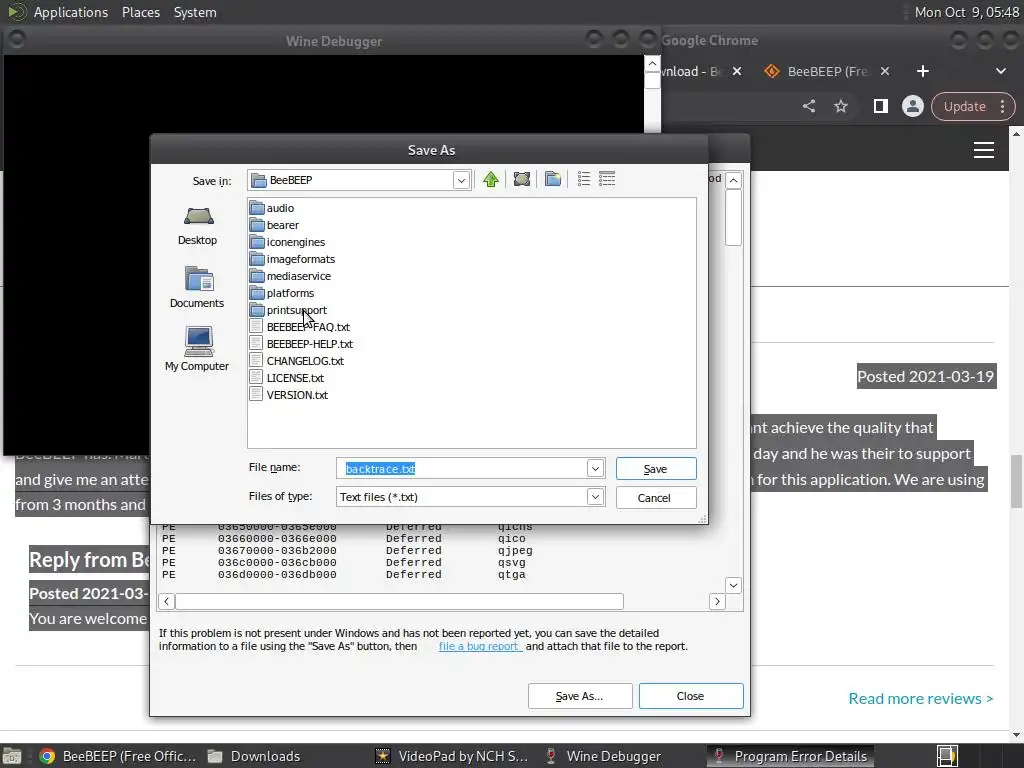Expand the File name dropdown arrow
The height and width of the screenshot is (768, 1024).
point(595,468)
